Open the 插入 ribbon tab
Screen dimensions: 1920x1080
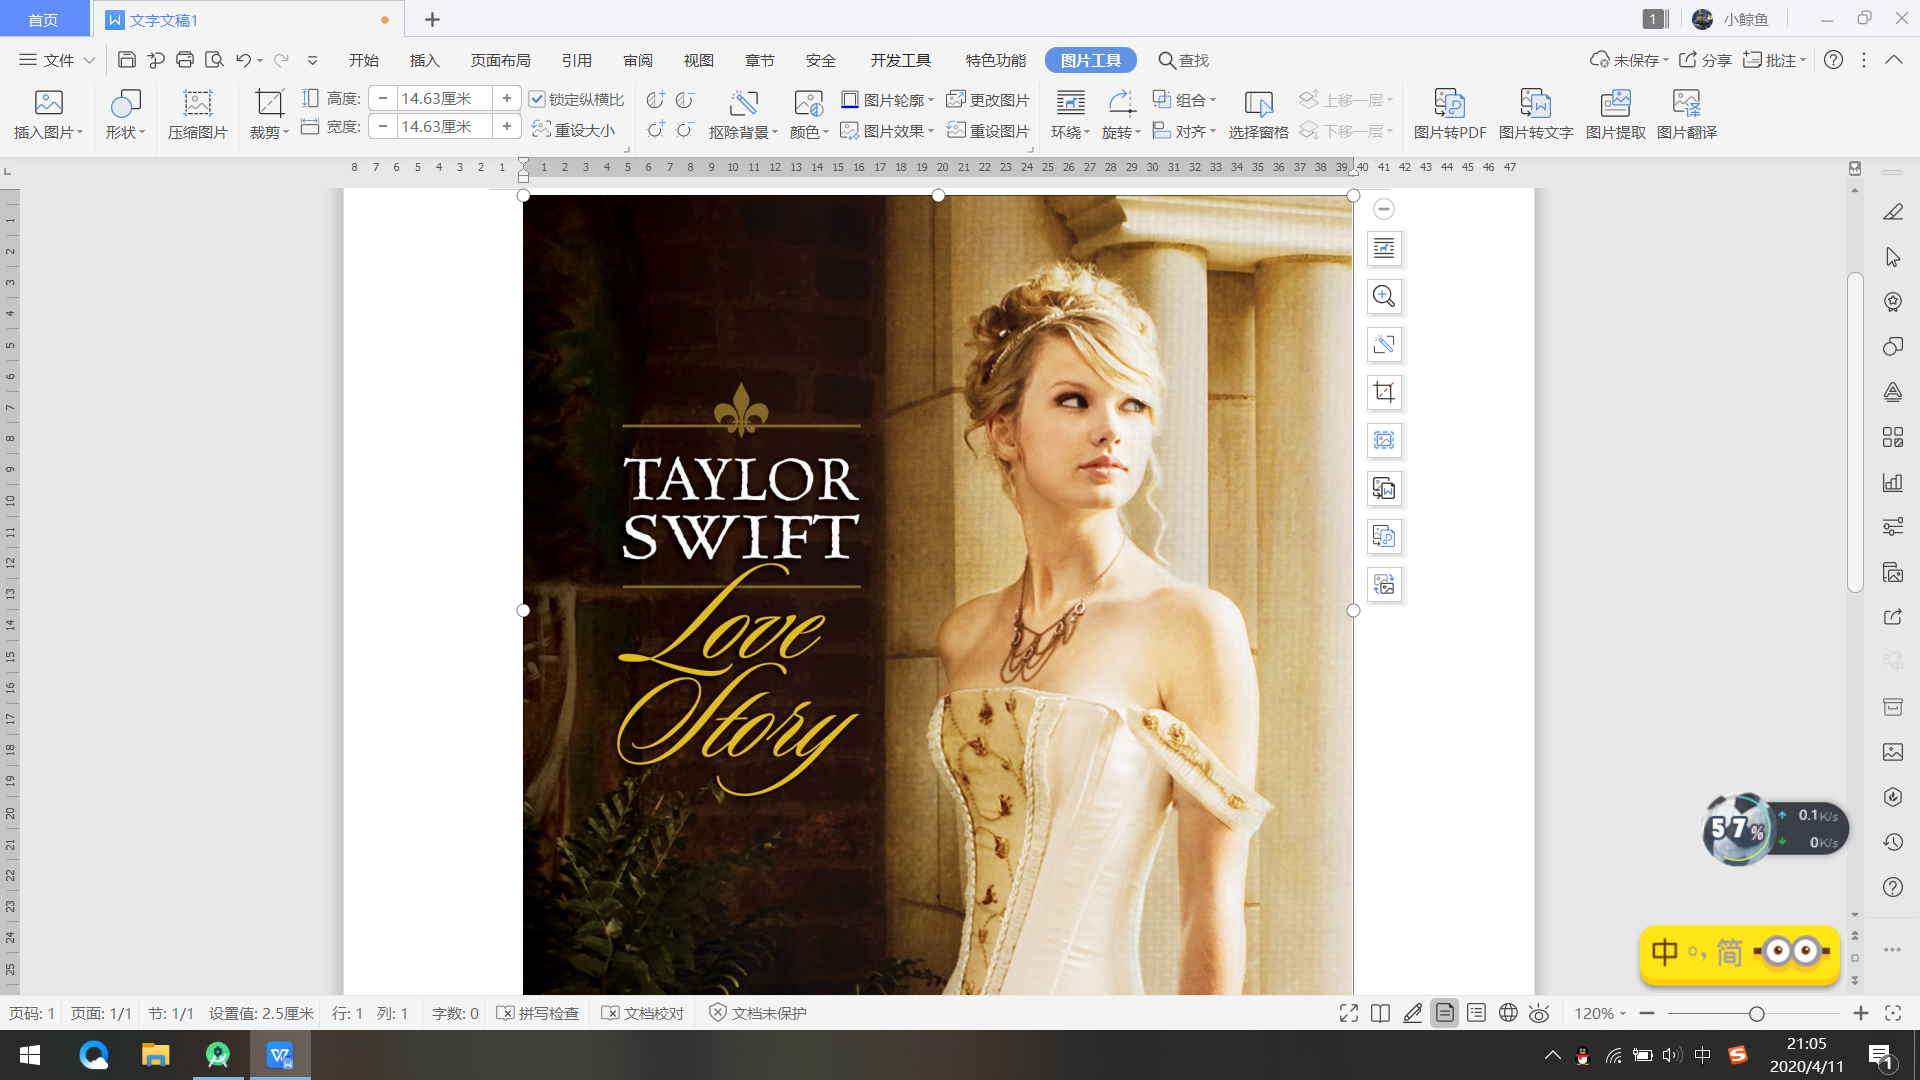coord(424,60)
